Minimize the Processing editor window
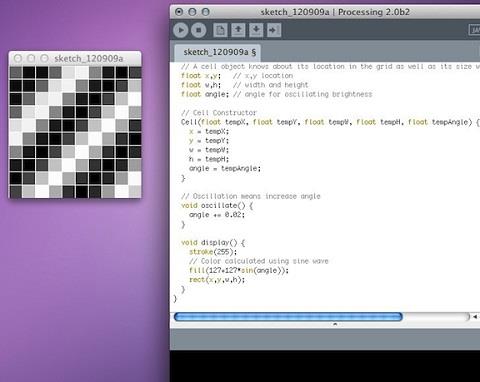The width and height of the screenshot is (480, 382). (x=192, y=12)
